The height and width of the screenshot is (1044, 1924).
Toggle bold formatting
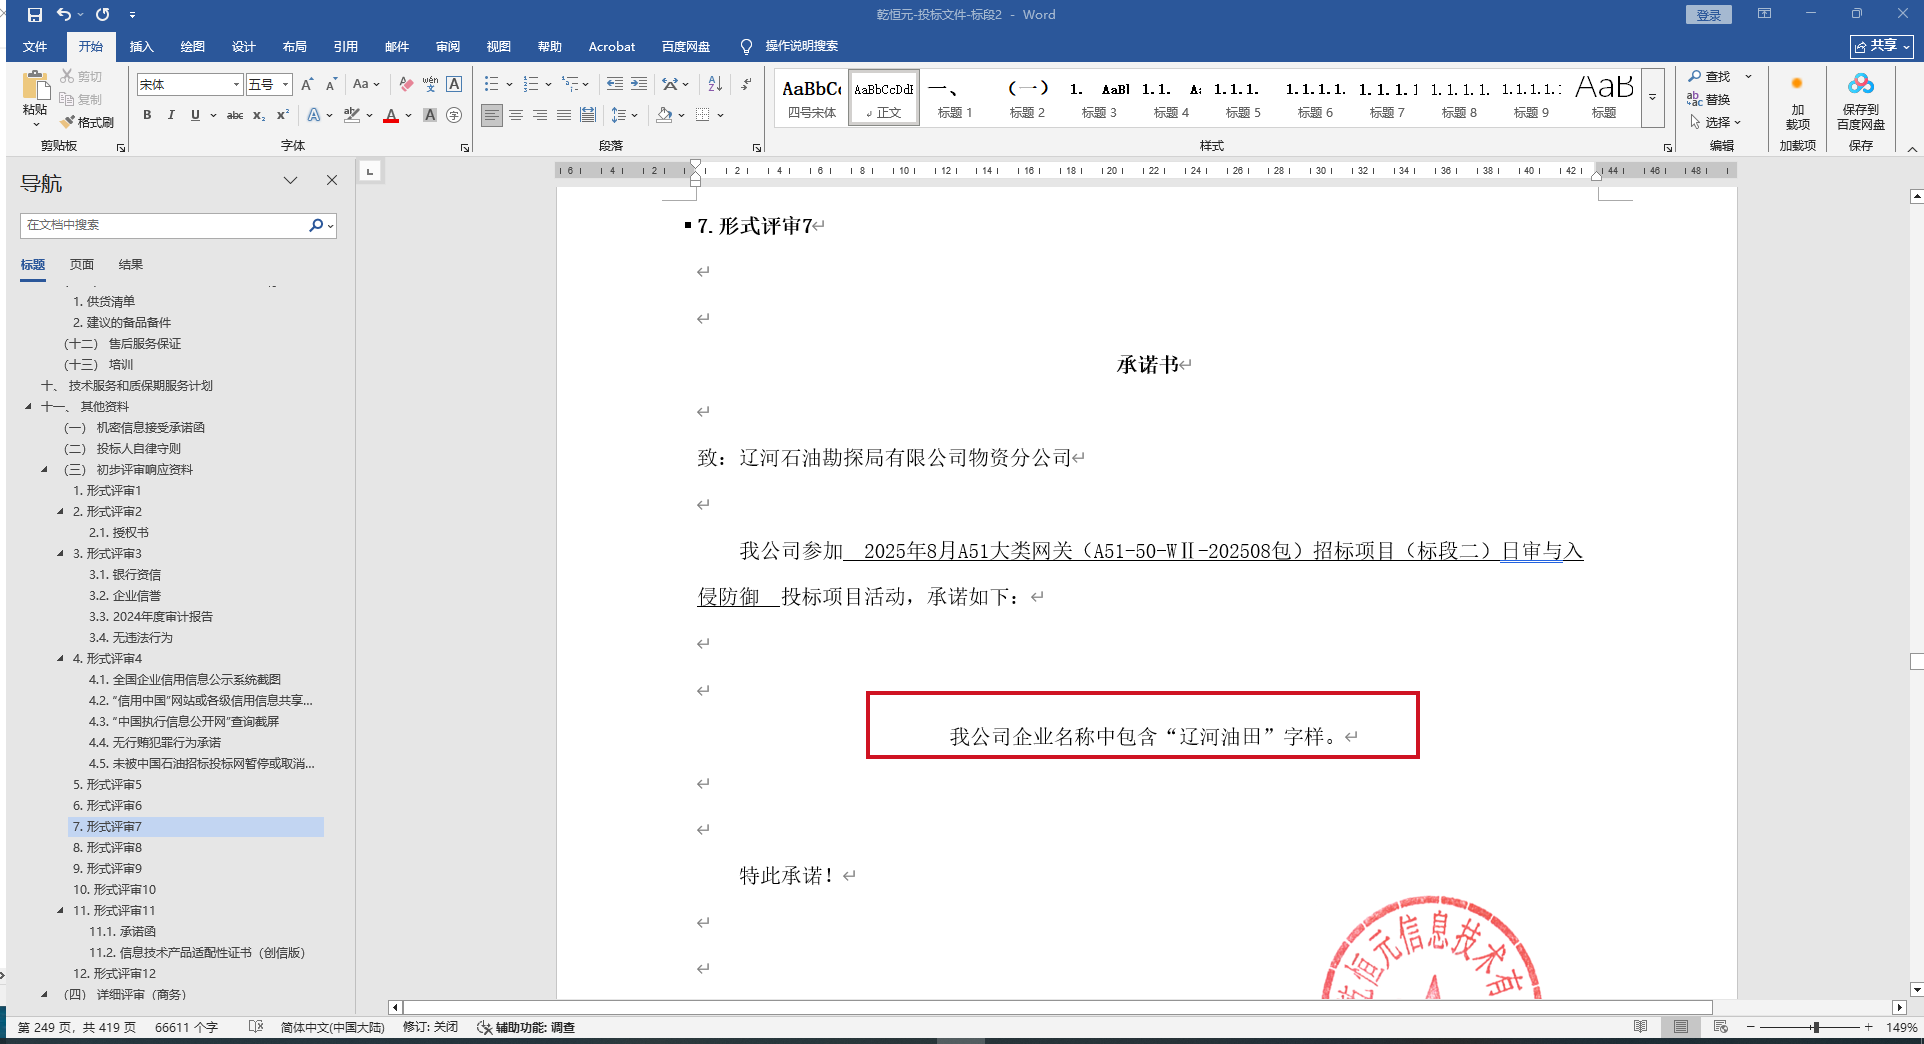tap(147, 115)
